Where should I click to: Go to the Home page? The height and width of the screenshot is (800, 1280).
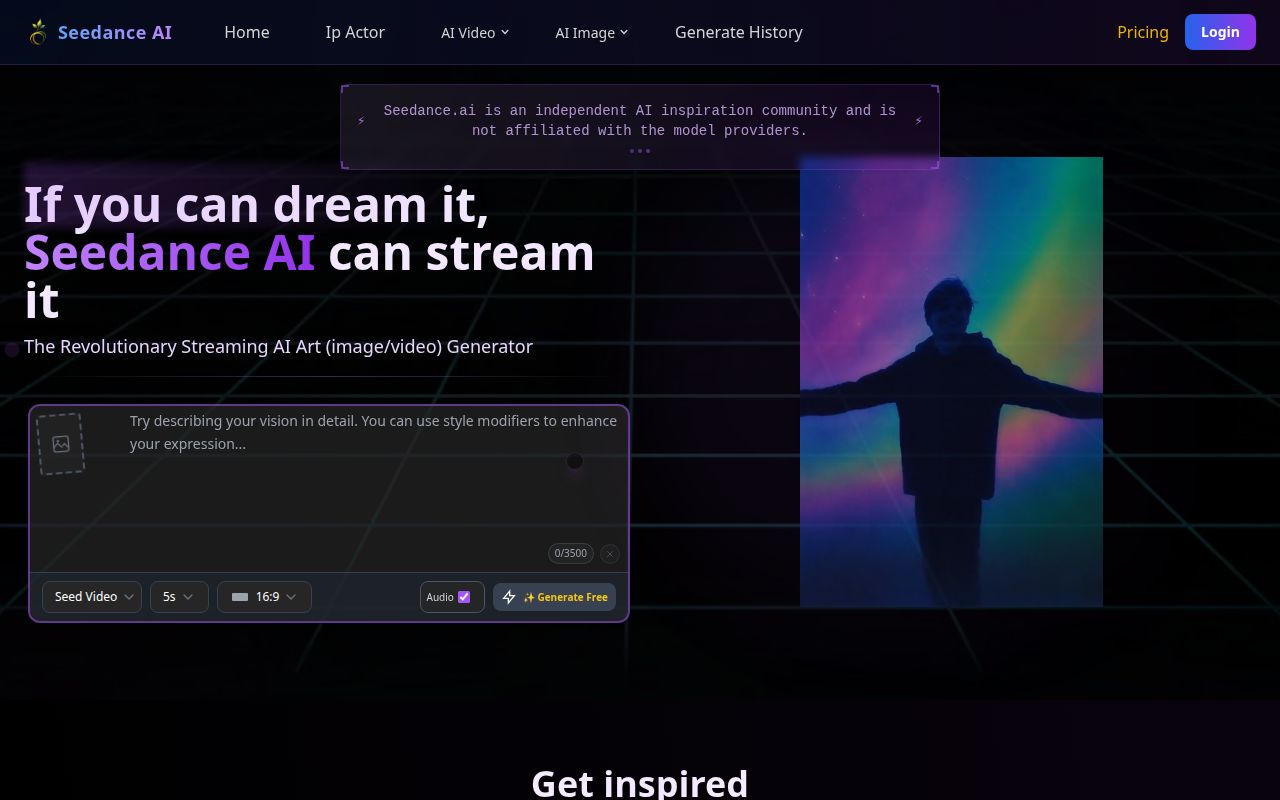click(x=247, y=32)
